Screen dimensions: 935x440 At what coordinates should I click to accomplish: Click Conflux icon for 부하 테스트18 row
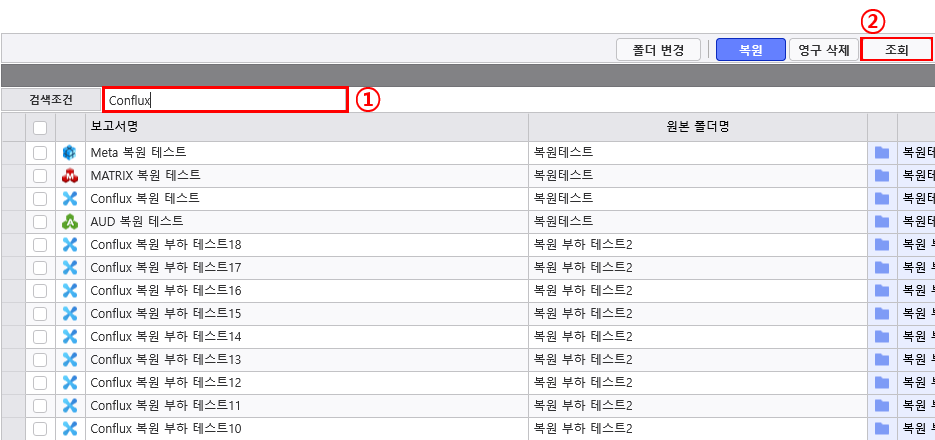(70, 244)
